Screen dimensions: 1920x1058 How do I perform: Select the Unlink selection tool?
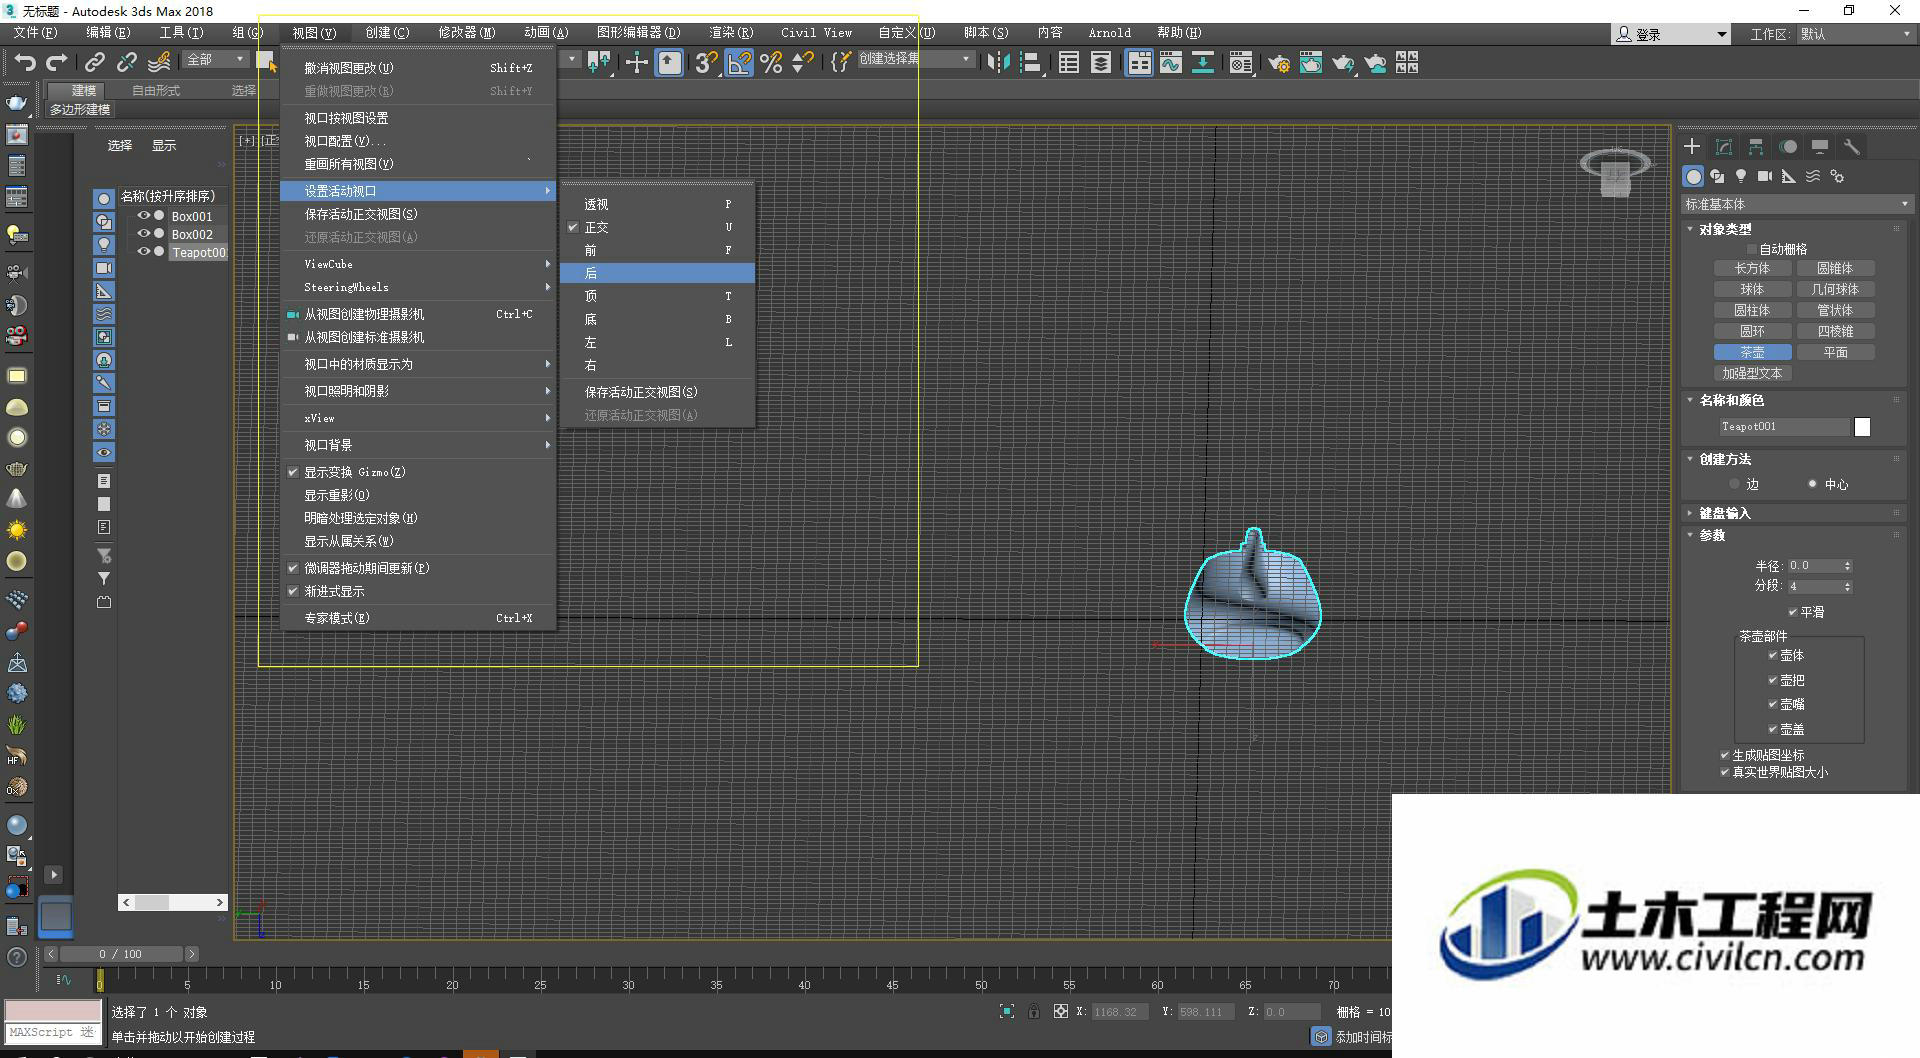tap(126, 63)
